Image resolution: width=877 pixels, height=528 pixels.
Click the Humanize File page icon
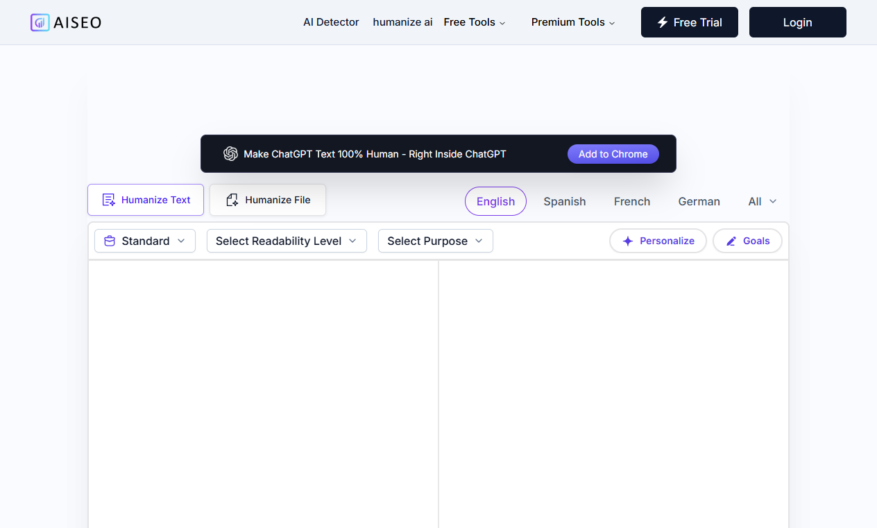tap(232, 200)
